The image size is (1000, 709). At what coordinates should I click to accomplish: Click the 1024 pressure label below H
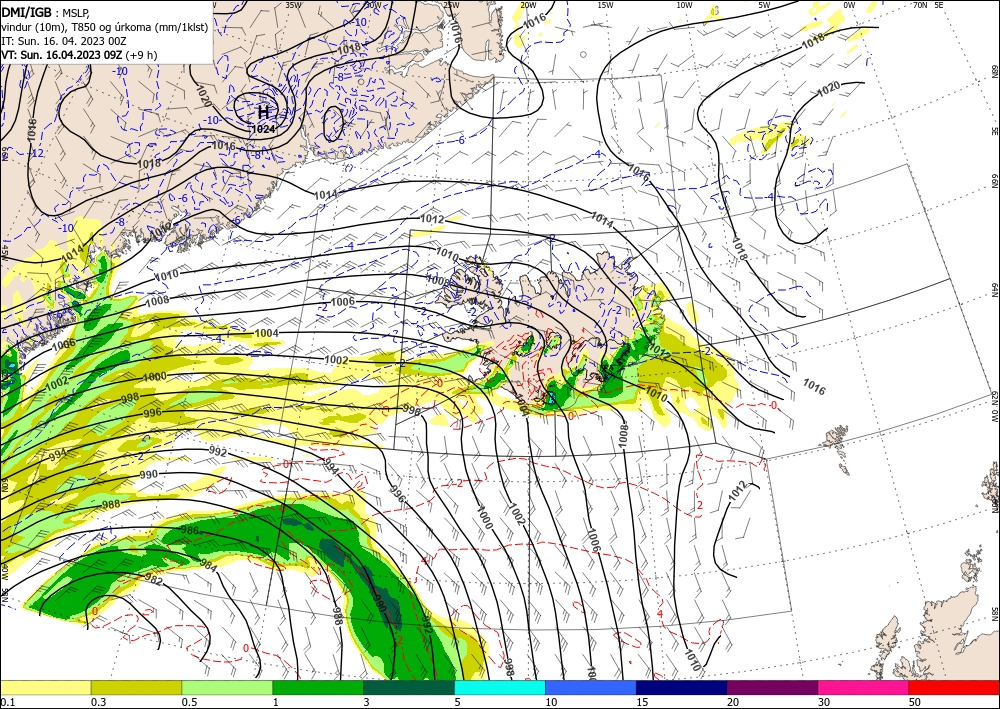click(263, 129)
